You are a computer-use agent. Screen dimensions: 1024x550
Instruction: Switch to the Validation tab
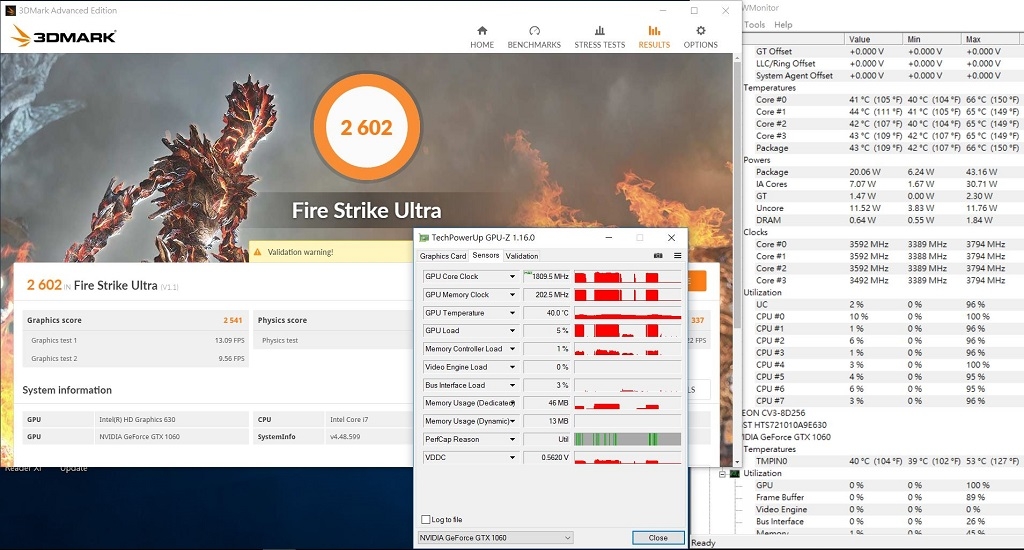pyautogui.click(x=522, y=256)
